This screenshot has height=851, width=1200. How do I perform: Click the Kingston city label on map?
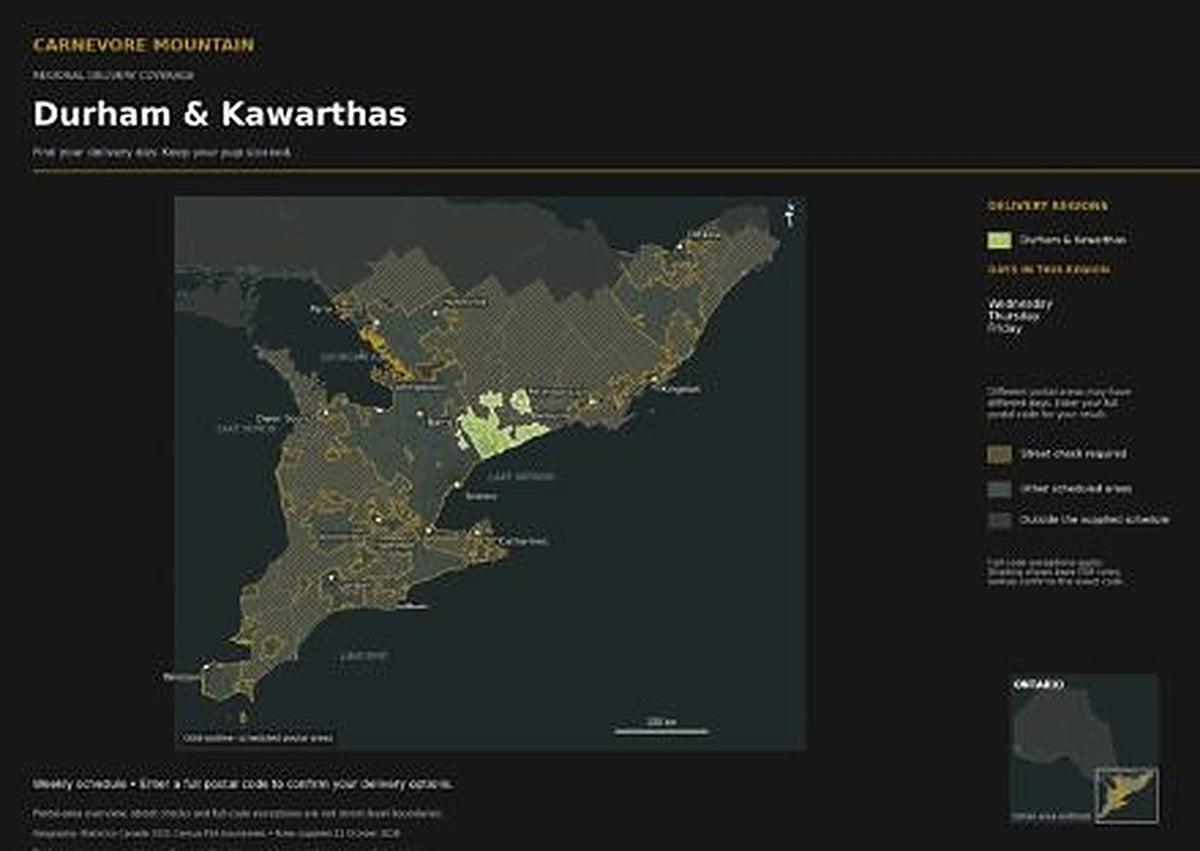click(679, 389)
